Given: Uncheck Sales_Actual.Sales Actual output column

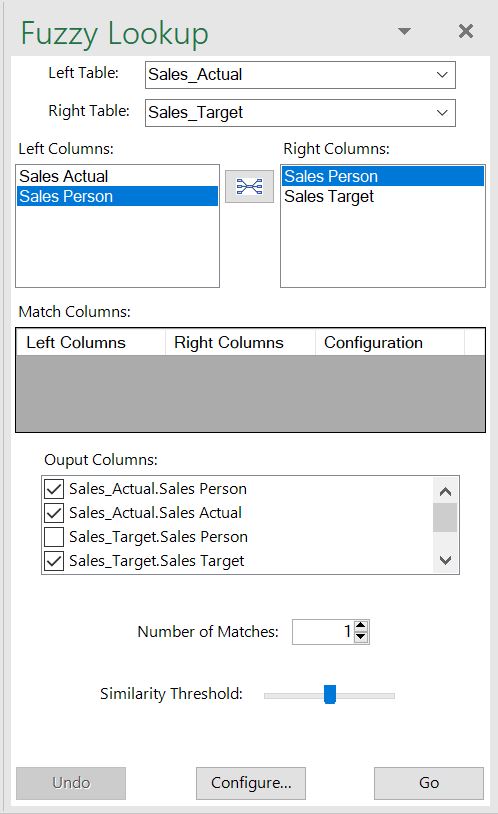Looking at the screenshot, I should coord(54,513).
